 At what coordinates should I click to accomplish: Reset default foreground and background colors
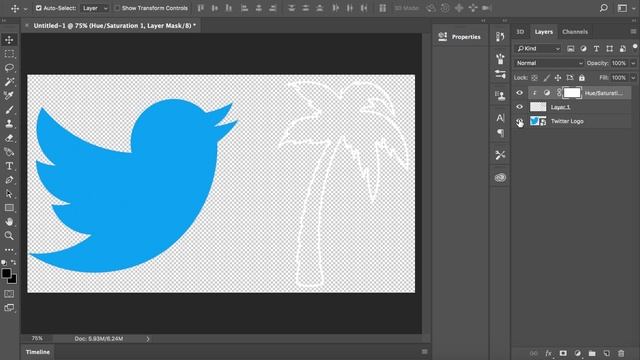pos(4,262)
